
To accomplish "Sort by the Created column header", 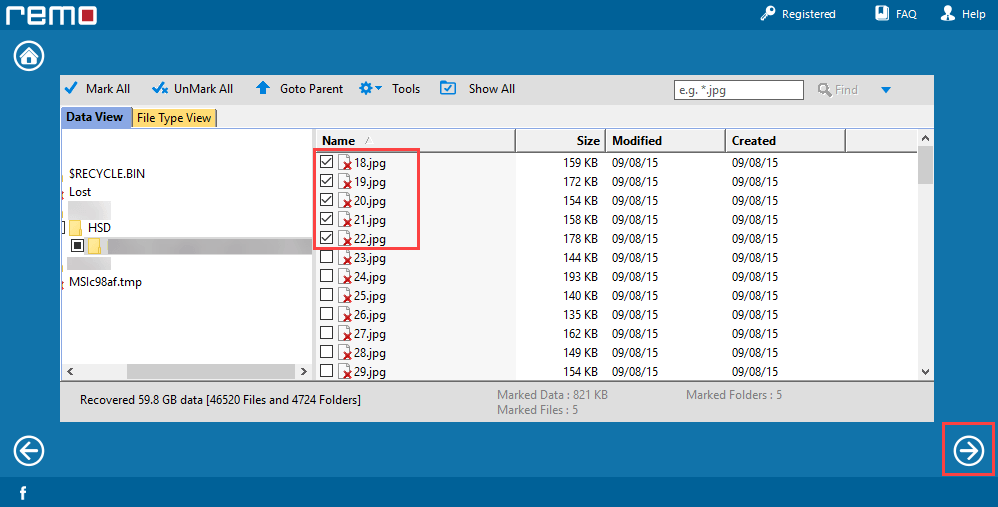I will [x=785, y=141].
